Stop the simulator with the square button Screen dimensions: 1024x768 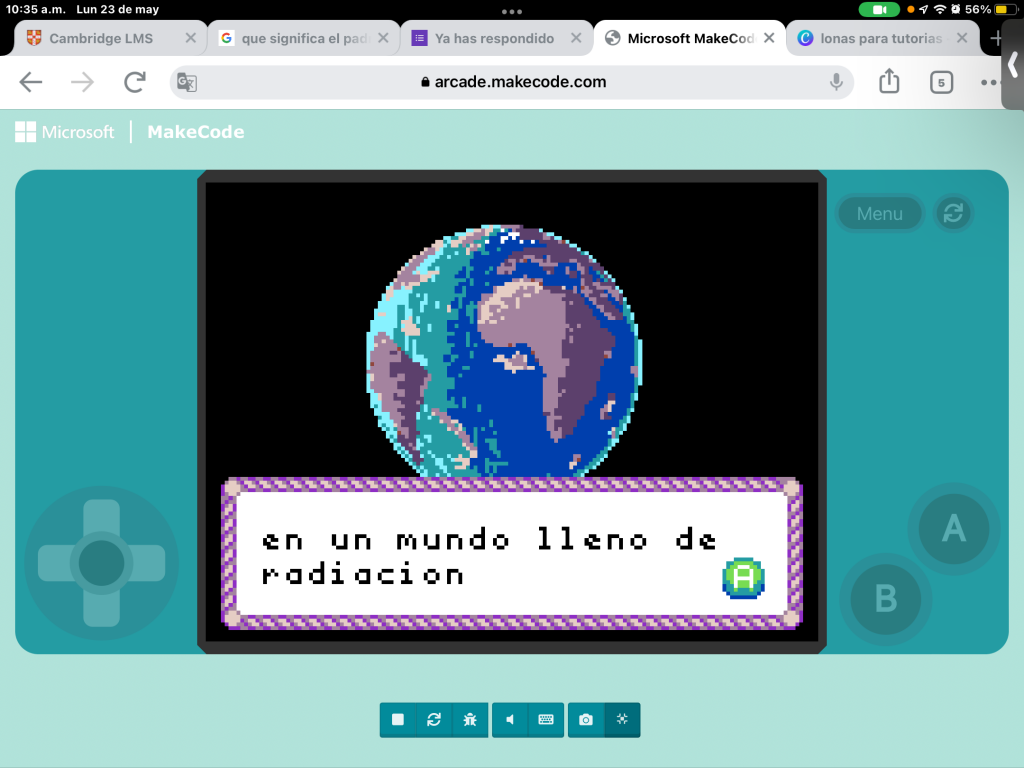pos(398,719)
